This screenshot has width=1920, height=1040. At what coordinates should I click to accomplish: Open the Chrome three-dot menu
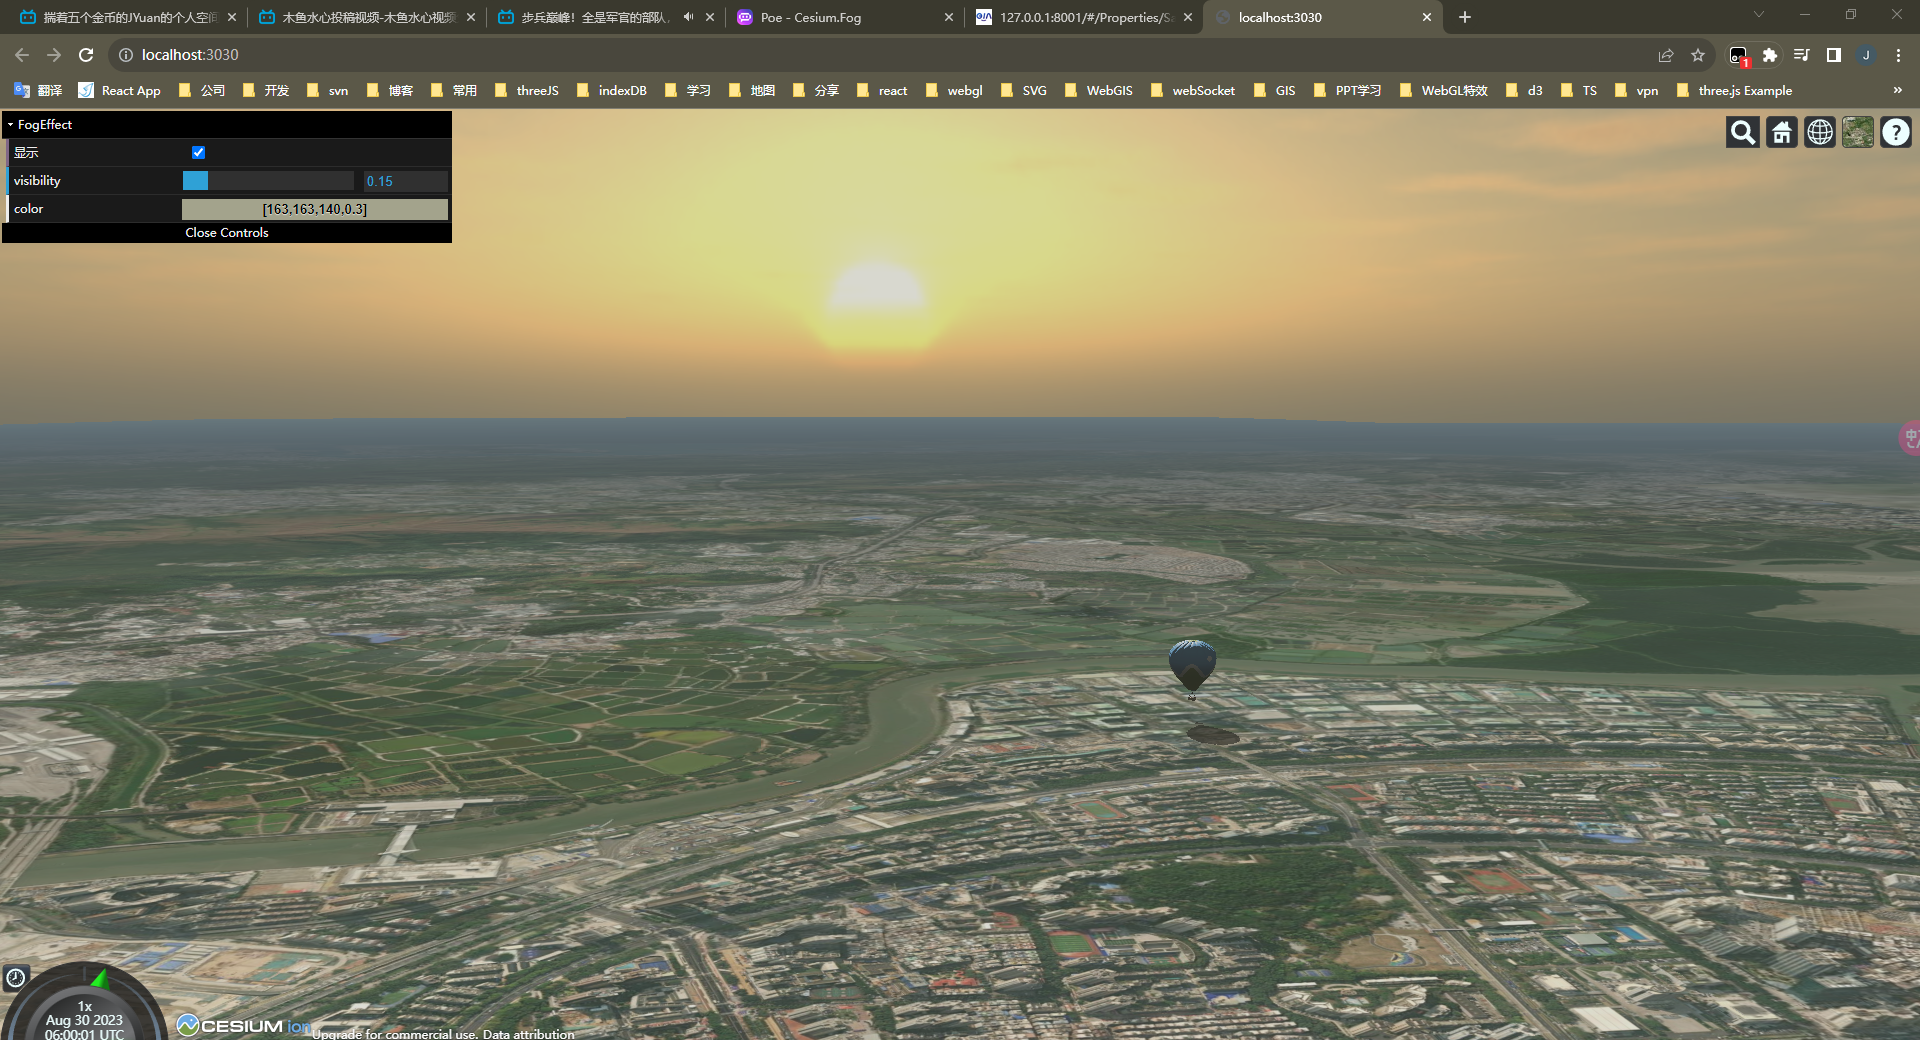click(1898, 55)
